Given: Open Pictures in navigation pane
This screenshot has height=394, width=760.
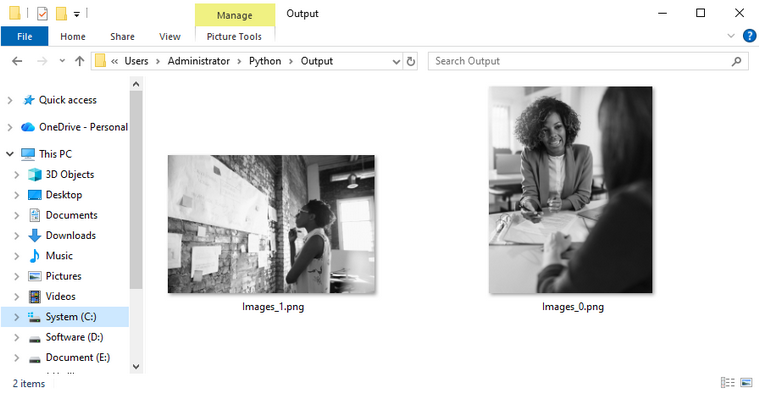Looking at the screenshot, I should (63, 276).
